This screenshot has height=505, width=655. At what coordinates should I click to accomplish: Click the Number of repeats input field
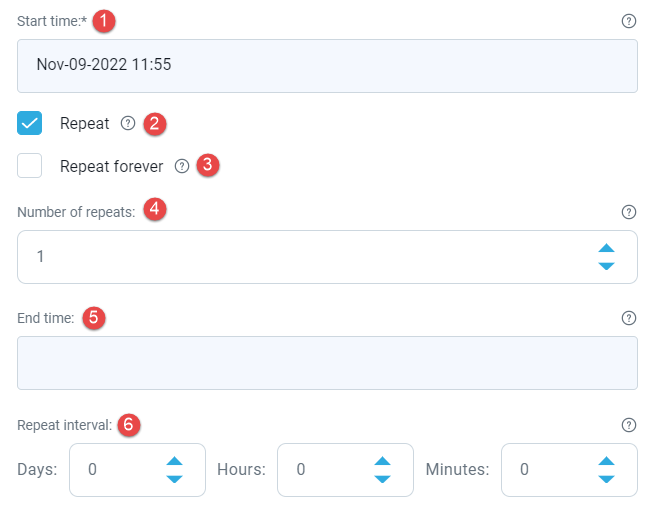[300, 257]
